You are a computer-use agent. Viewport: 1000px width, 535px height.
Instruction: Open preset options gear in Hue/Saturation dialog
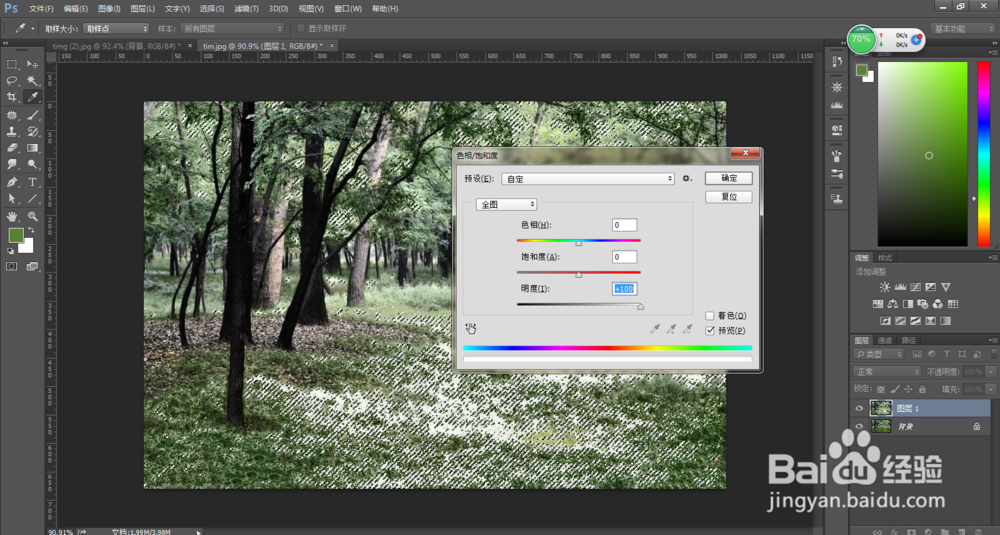click(687, 179)
